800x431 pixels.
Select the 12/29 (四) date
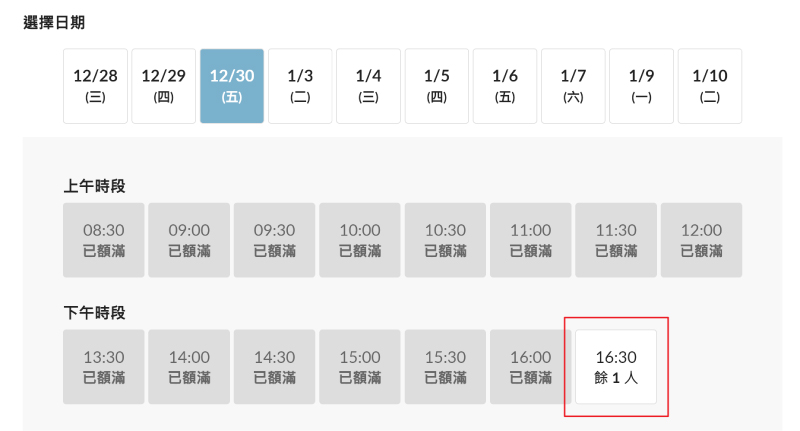(163, 86)
